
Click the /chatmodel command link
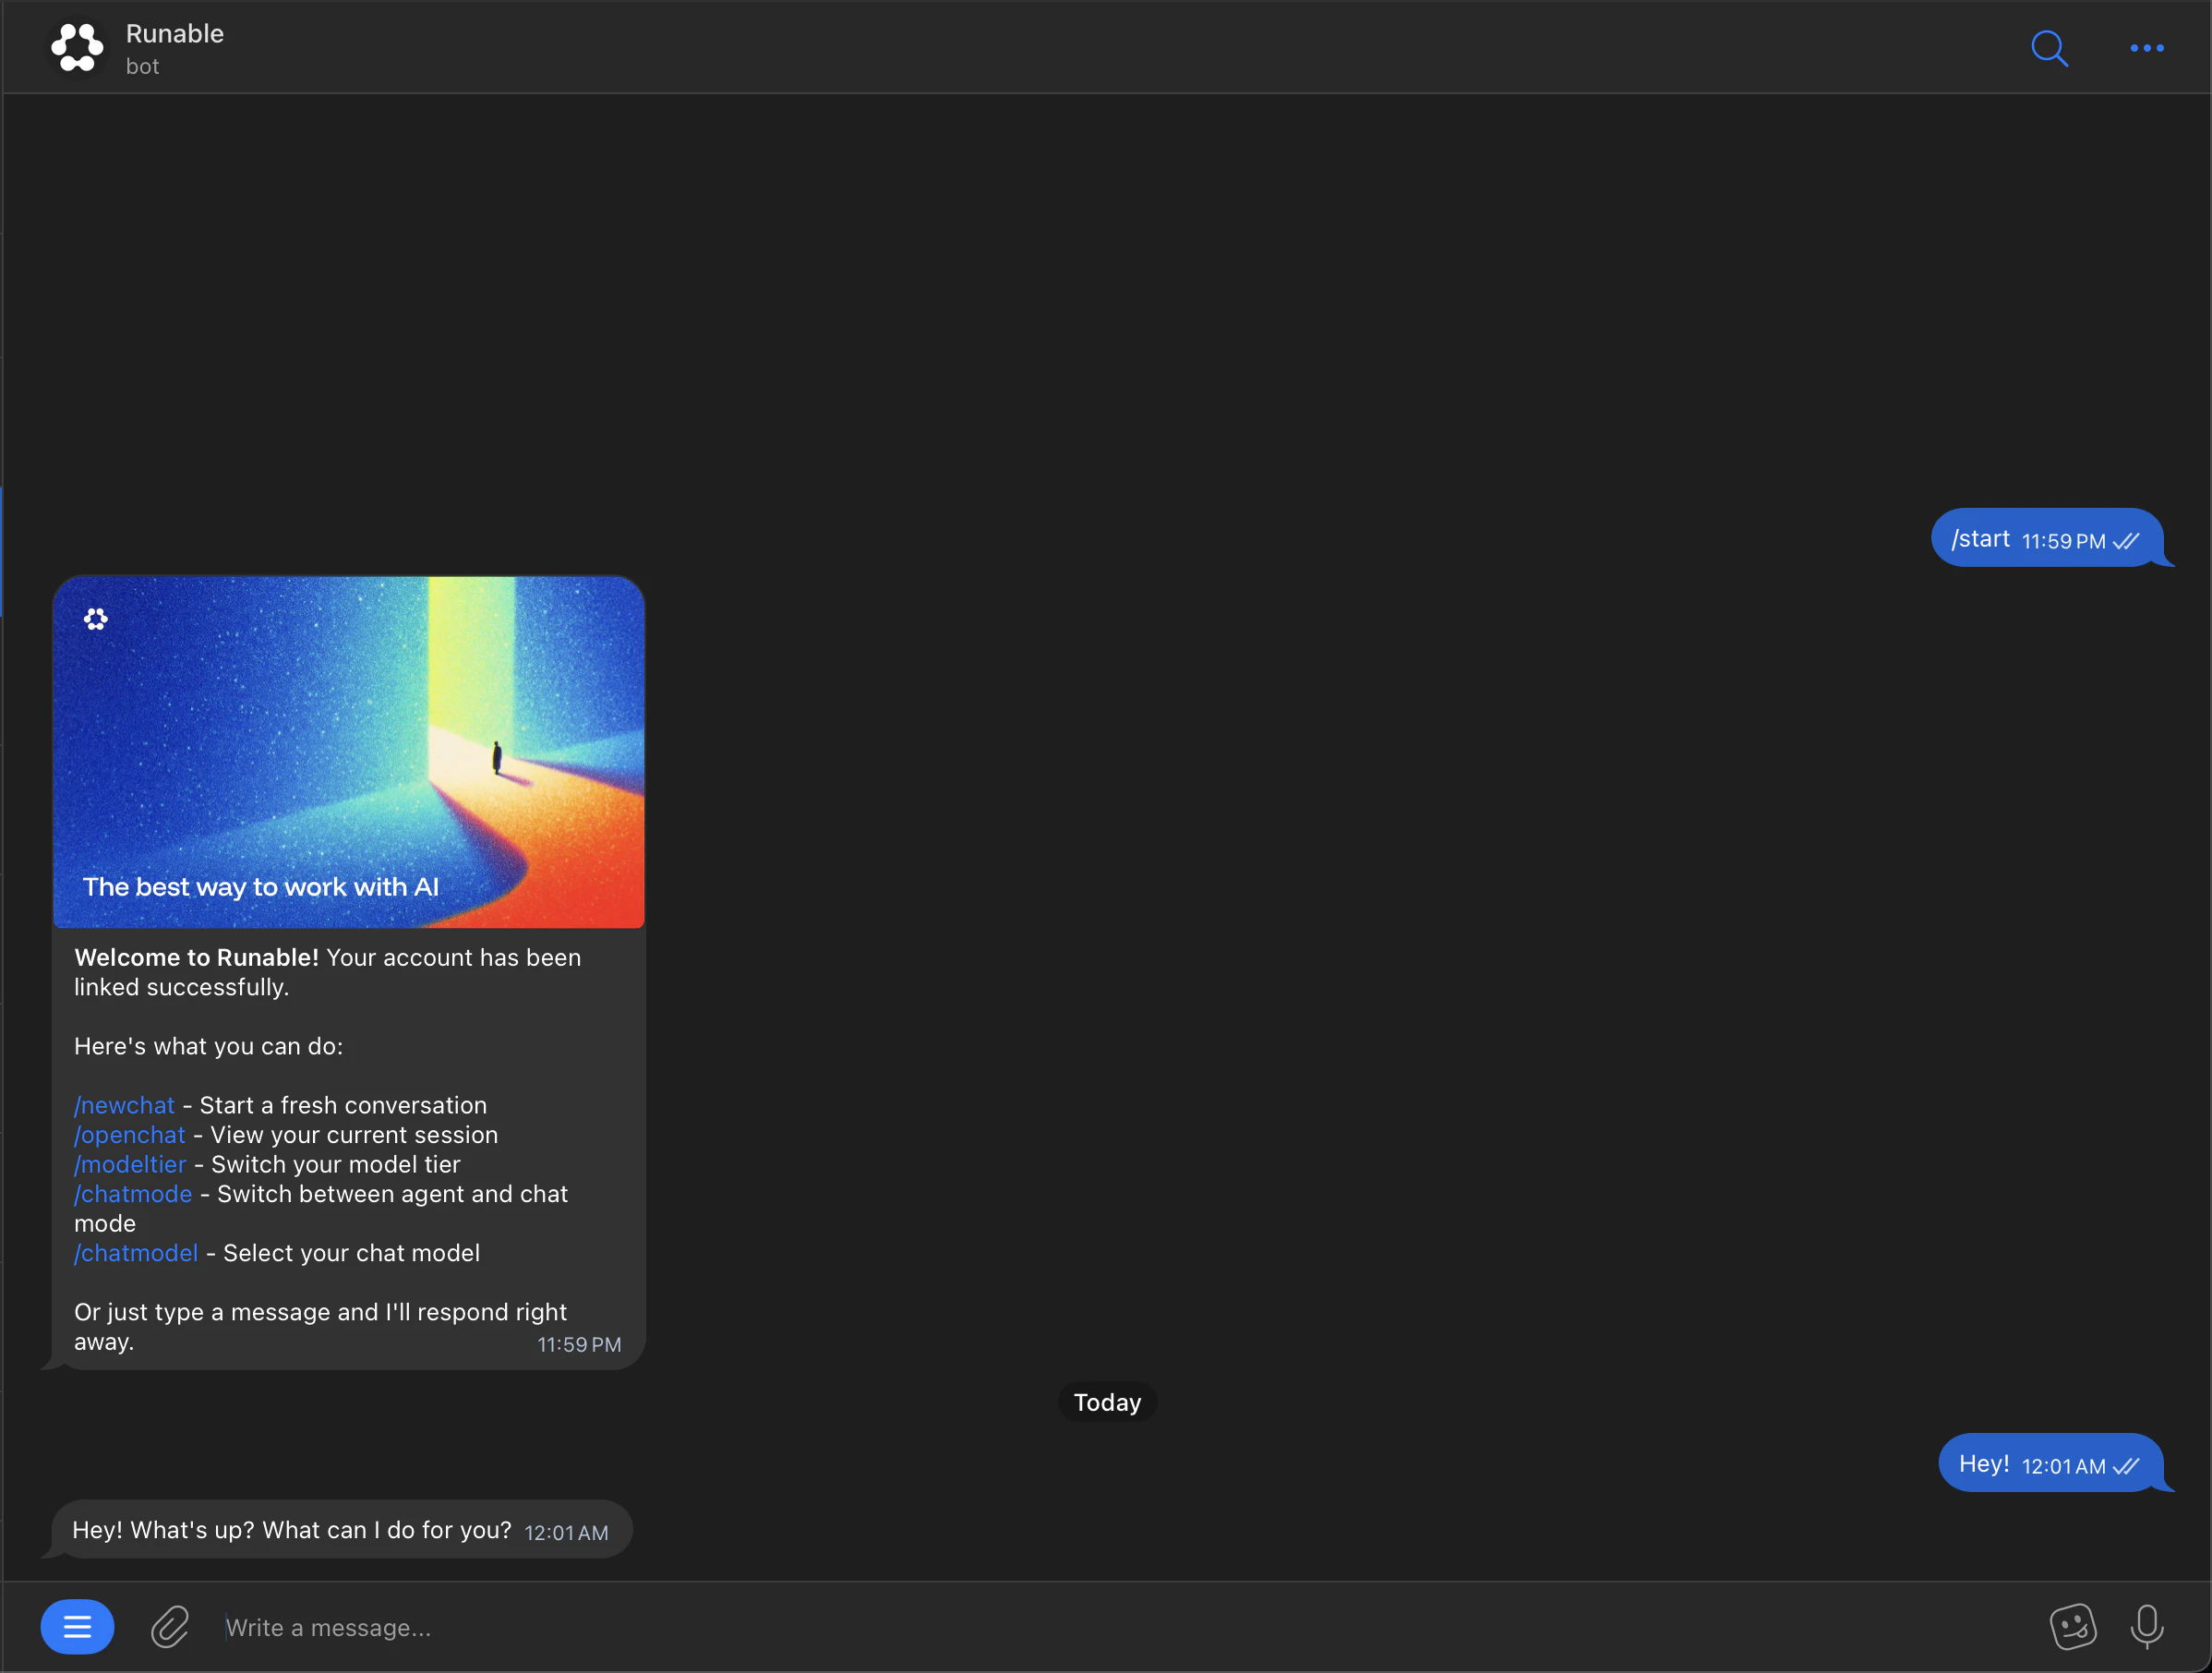(136, 1253)
